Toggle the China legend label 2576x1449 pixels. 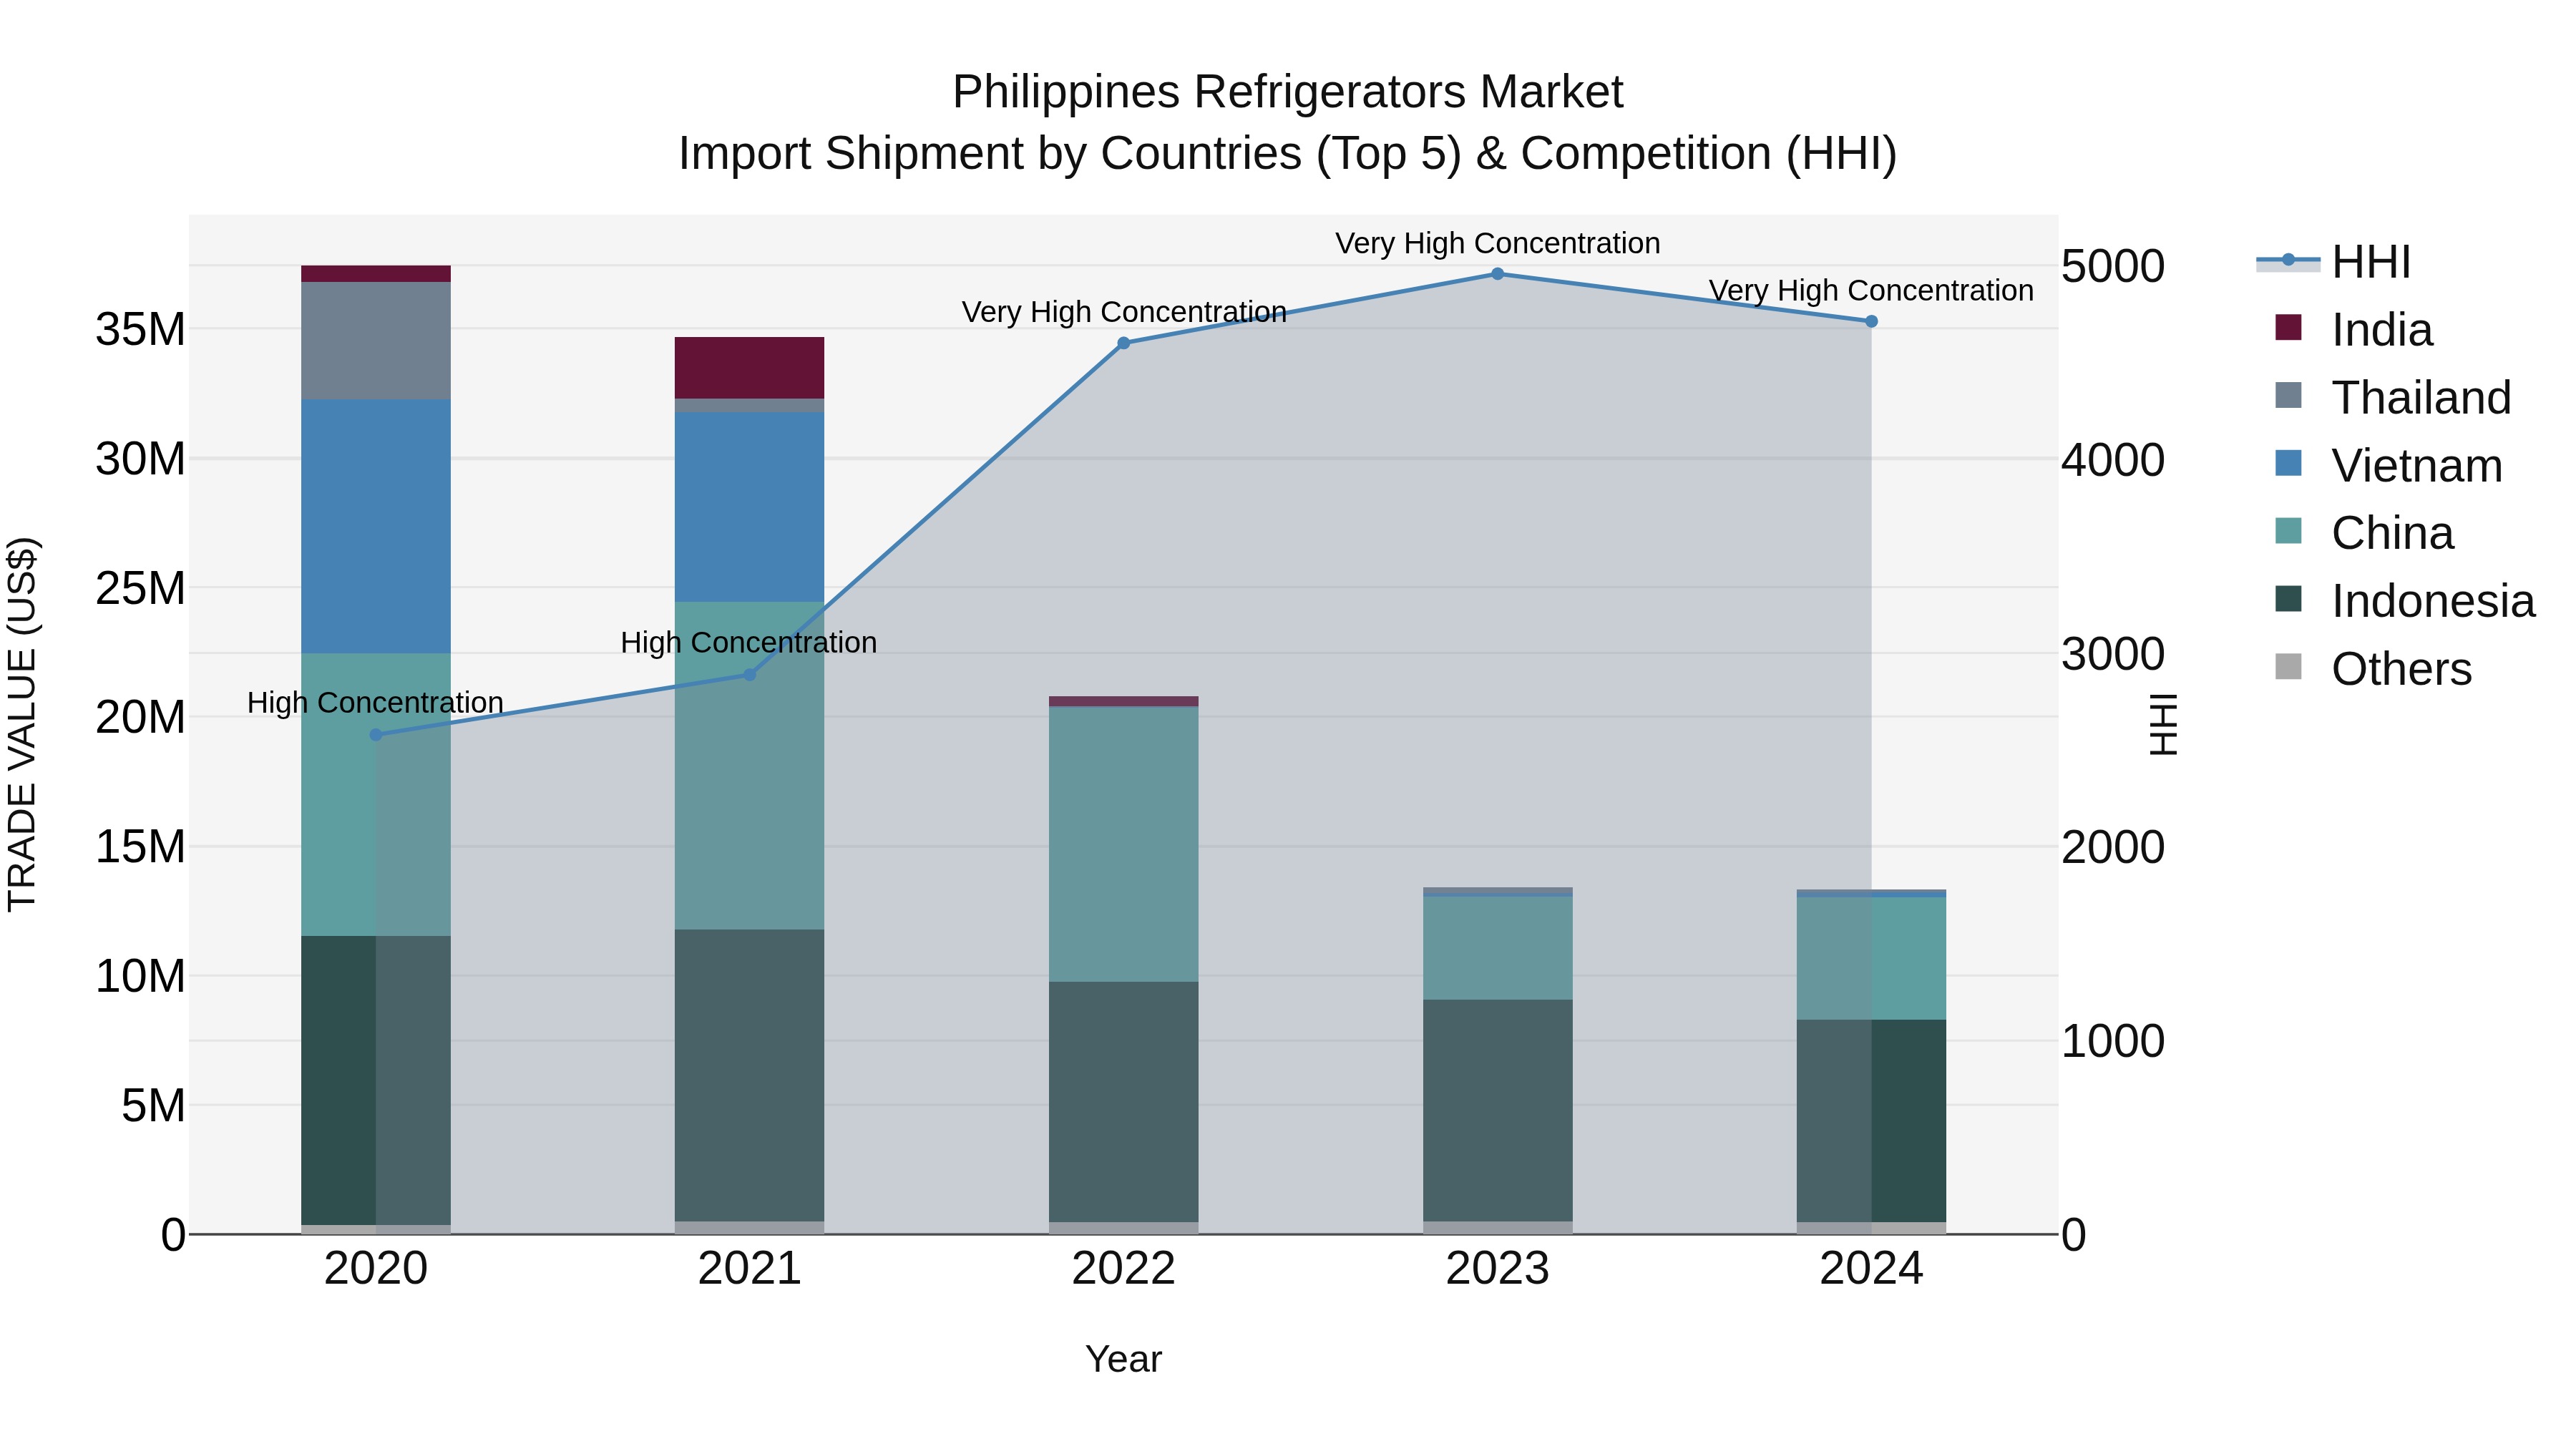click(2392, 533)
